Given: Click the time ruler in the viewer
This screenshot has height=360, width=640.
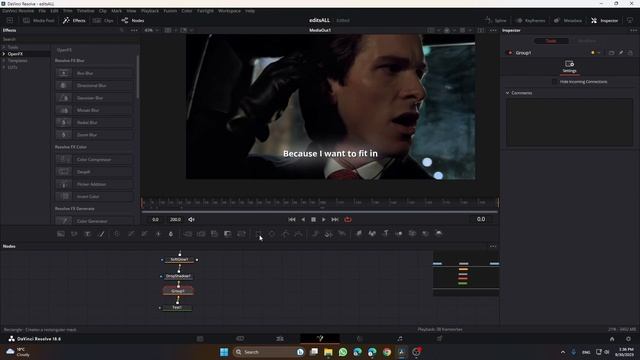Looking at the screenshot, I should pos(320,202).
